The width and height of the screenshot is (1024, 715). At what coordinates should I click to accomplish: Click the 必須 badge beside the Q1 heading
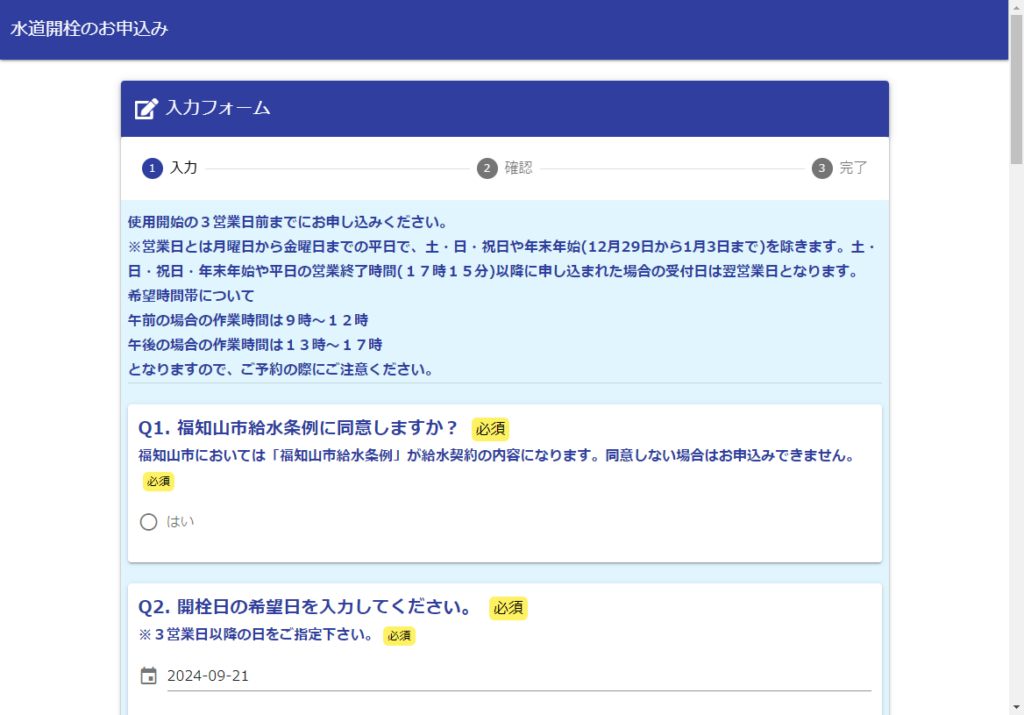490,429
